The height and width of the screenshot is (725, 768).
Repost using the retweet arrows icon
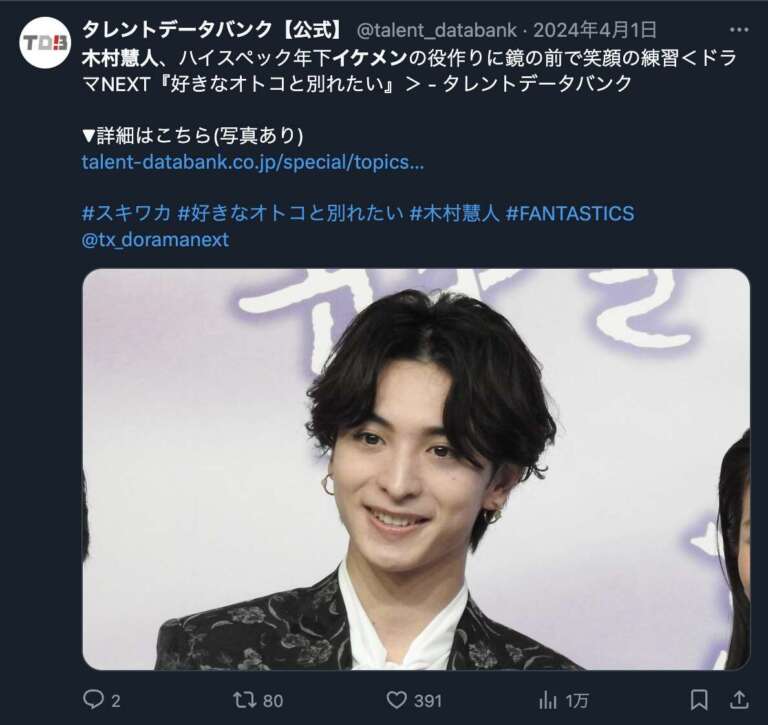[x=244, y=700]
